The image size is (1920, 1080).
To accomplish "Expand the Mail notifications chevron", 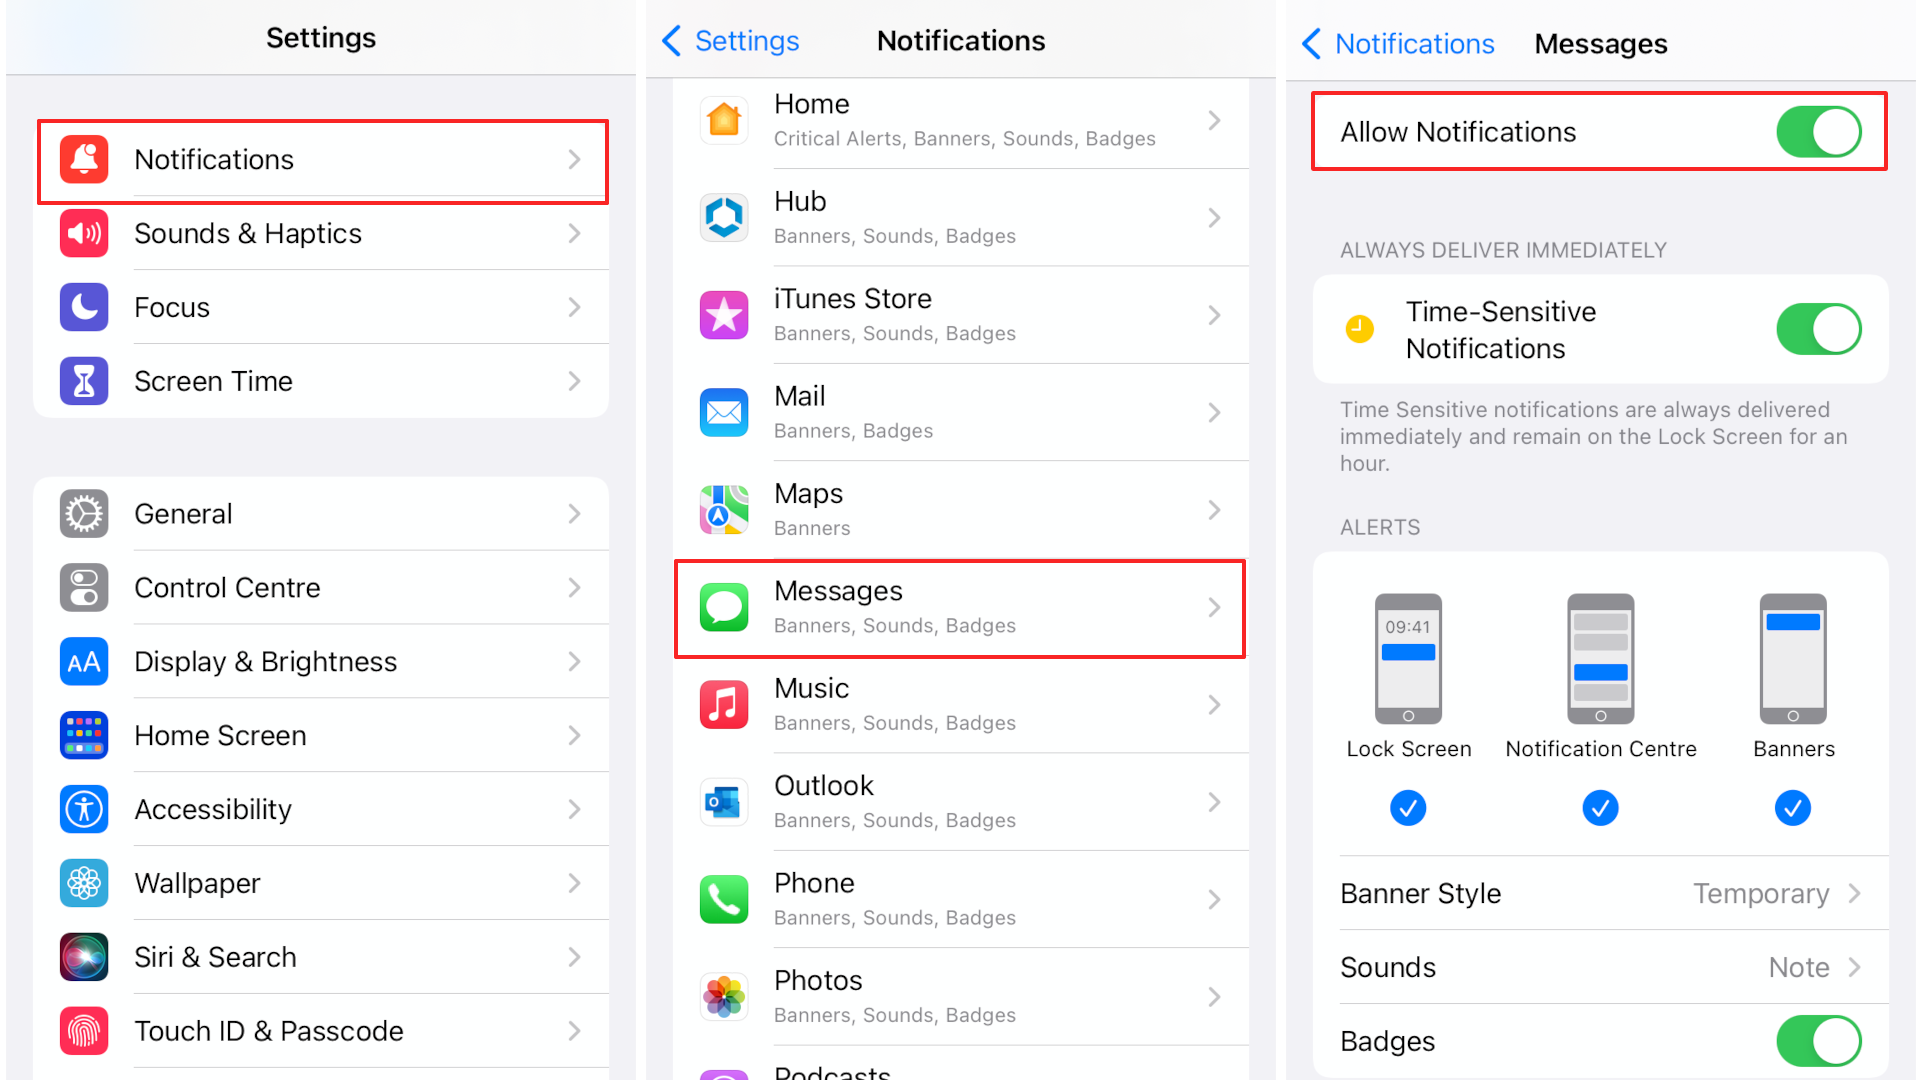I will [1214, 413].
